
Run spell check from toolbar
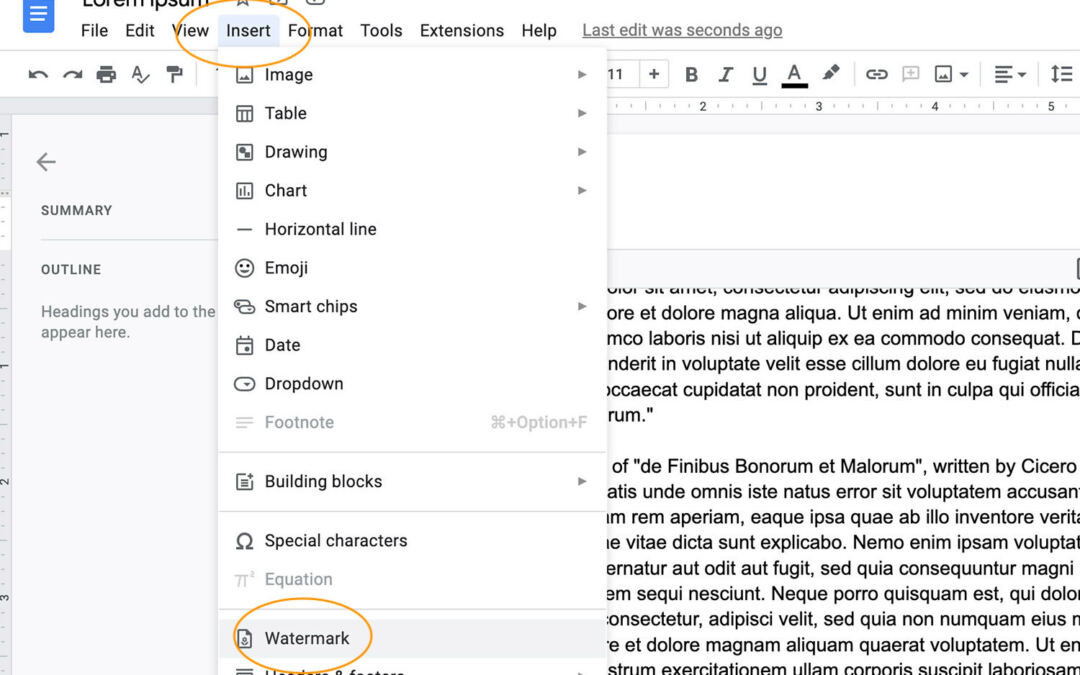(141, 75)
